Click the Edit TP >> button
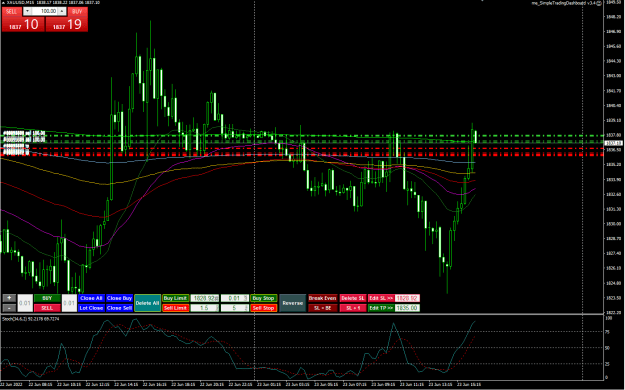The image size is (625, 390). [381, 308]
